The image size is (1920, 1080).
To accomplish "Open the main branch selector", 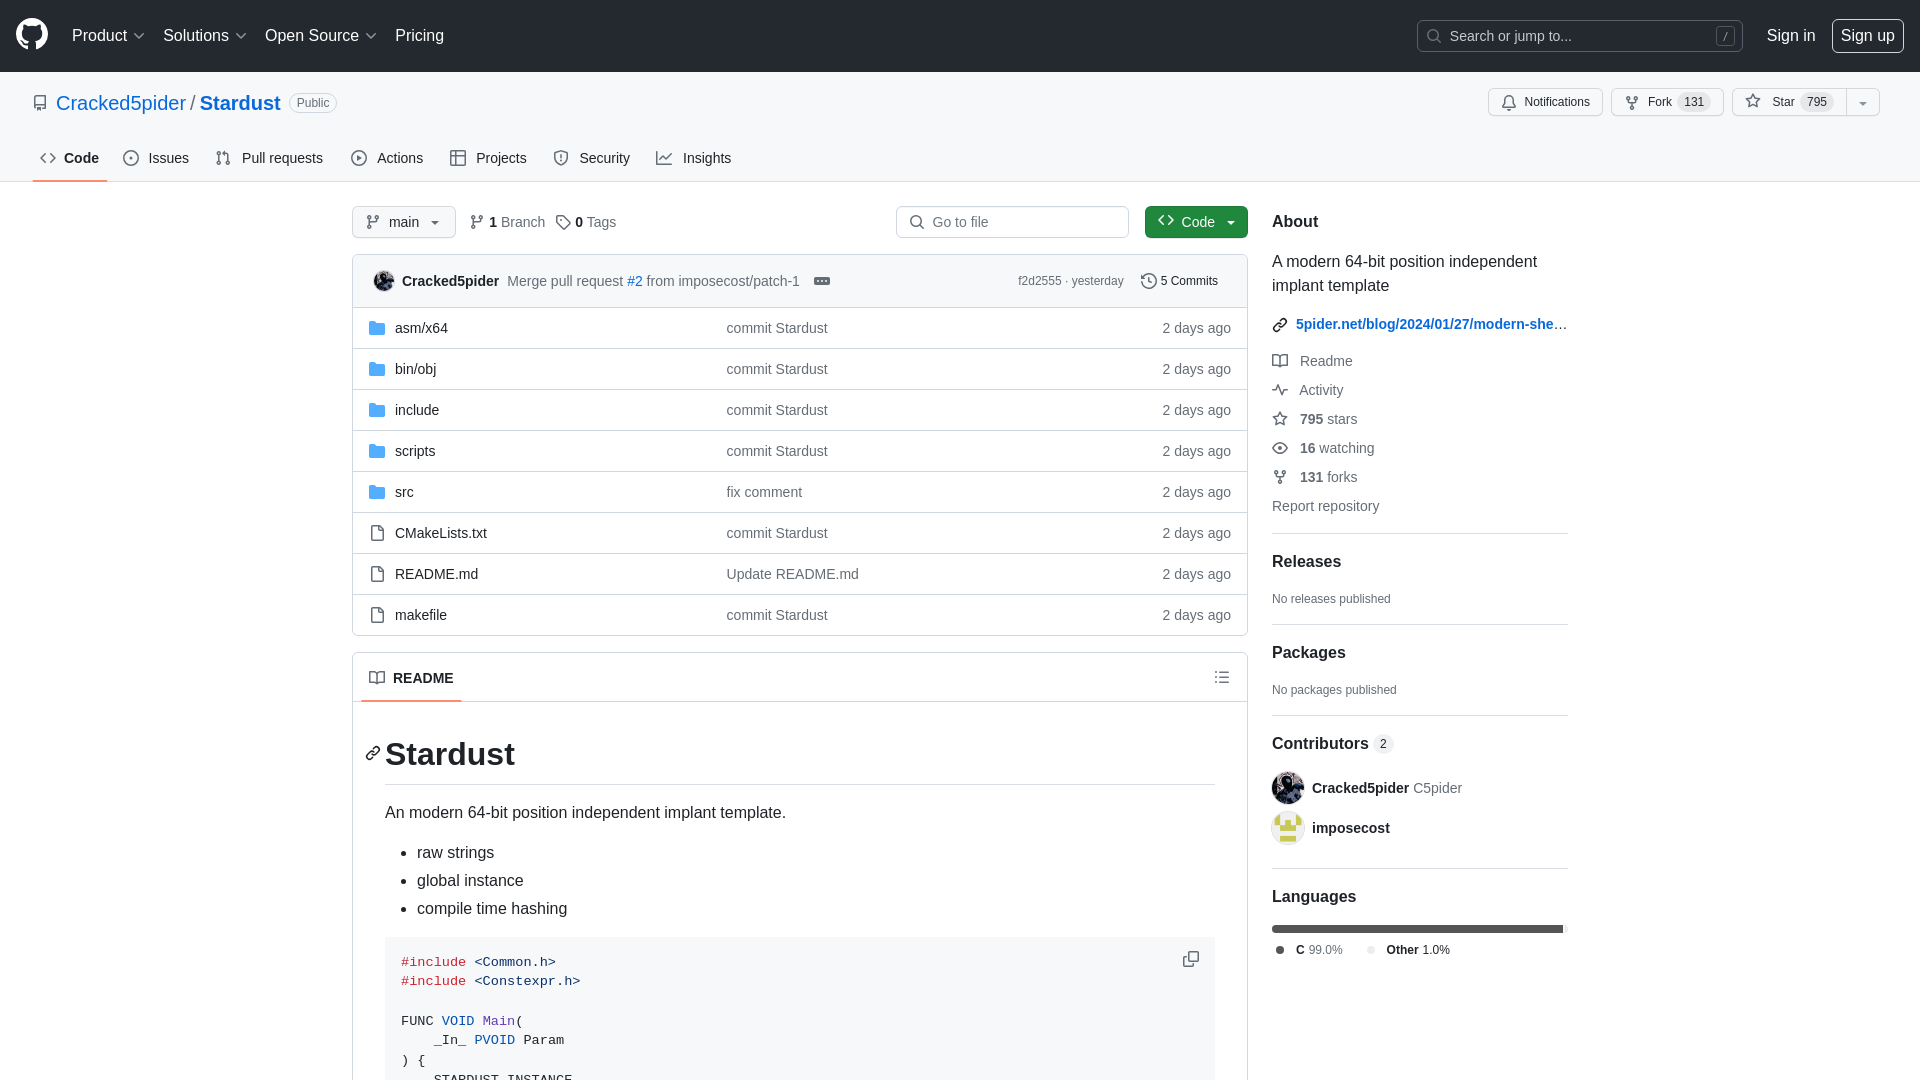I will [404, 222].
